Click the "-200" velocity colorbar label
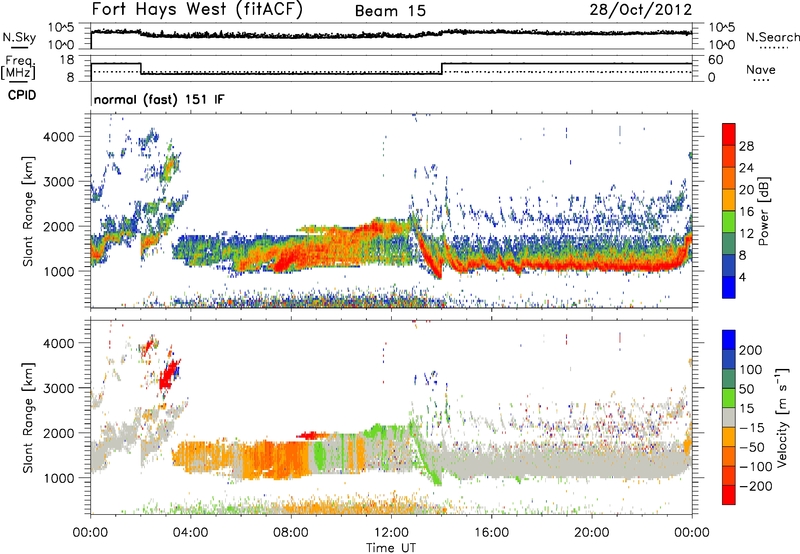800x554 pixels. click(755, 486)
